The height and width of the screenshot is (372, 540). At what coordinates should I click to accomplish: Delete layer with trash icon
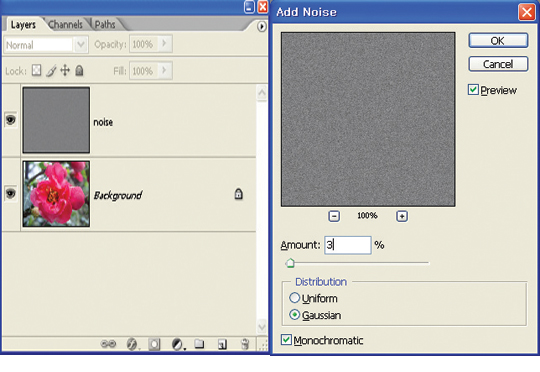[x=245, y=343]
